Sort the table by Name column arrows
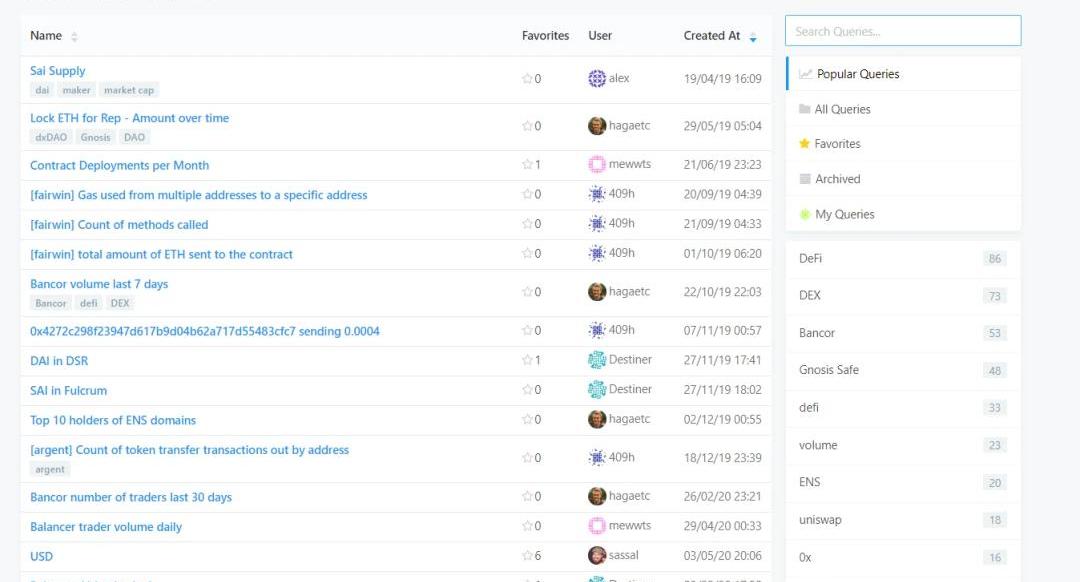This screenshot has height=582, width=1080. (x=74, y=37)
